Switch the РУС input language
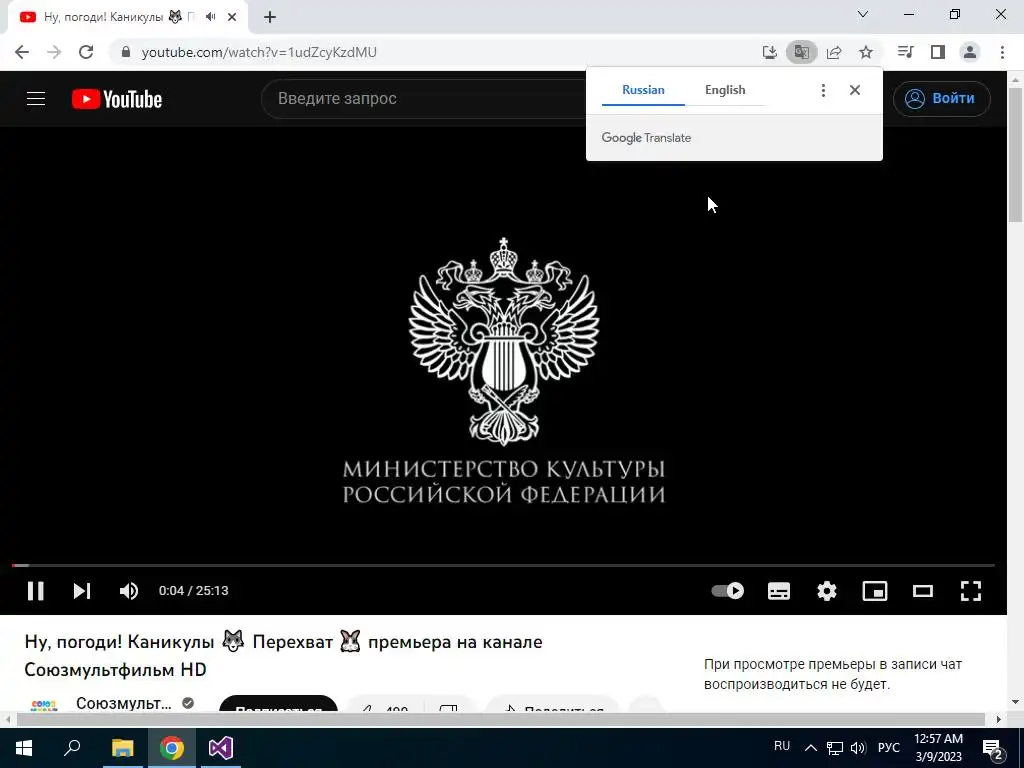 click(x=889, y=748)
